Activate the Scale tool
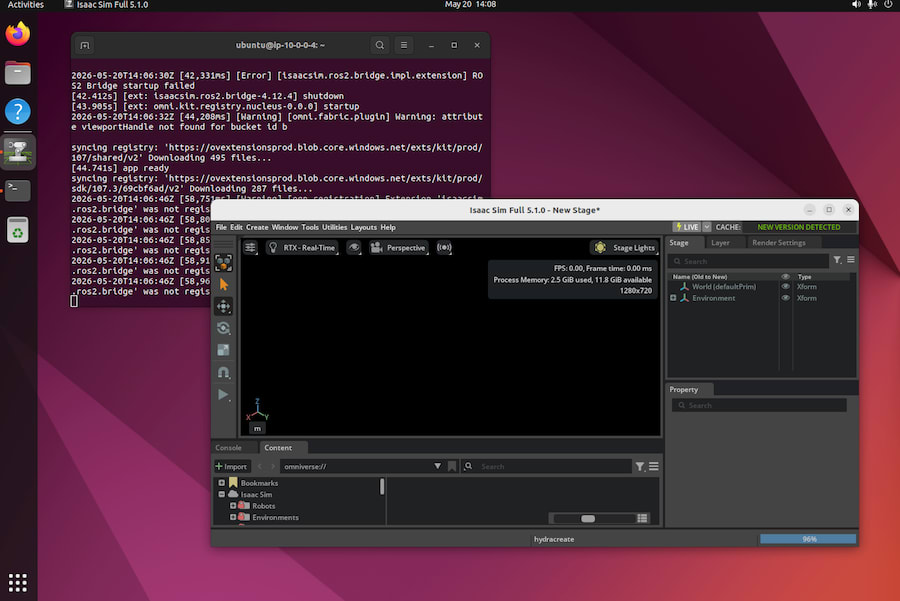 coord(223,350)
